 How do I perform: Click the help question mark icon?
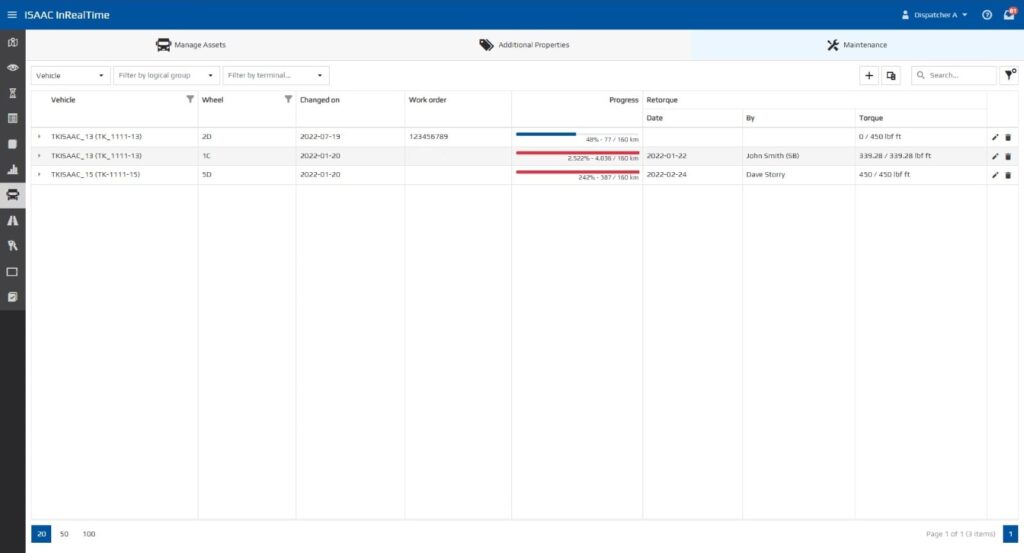pyautogui.click(x=986, y=15)
